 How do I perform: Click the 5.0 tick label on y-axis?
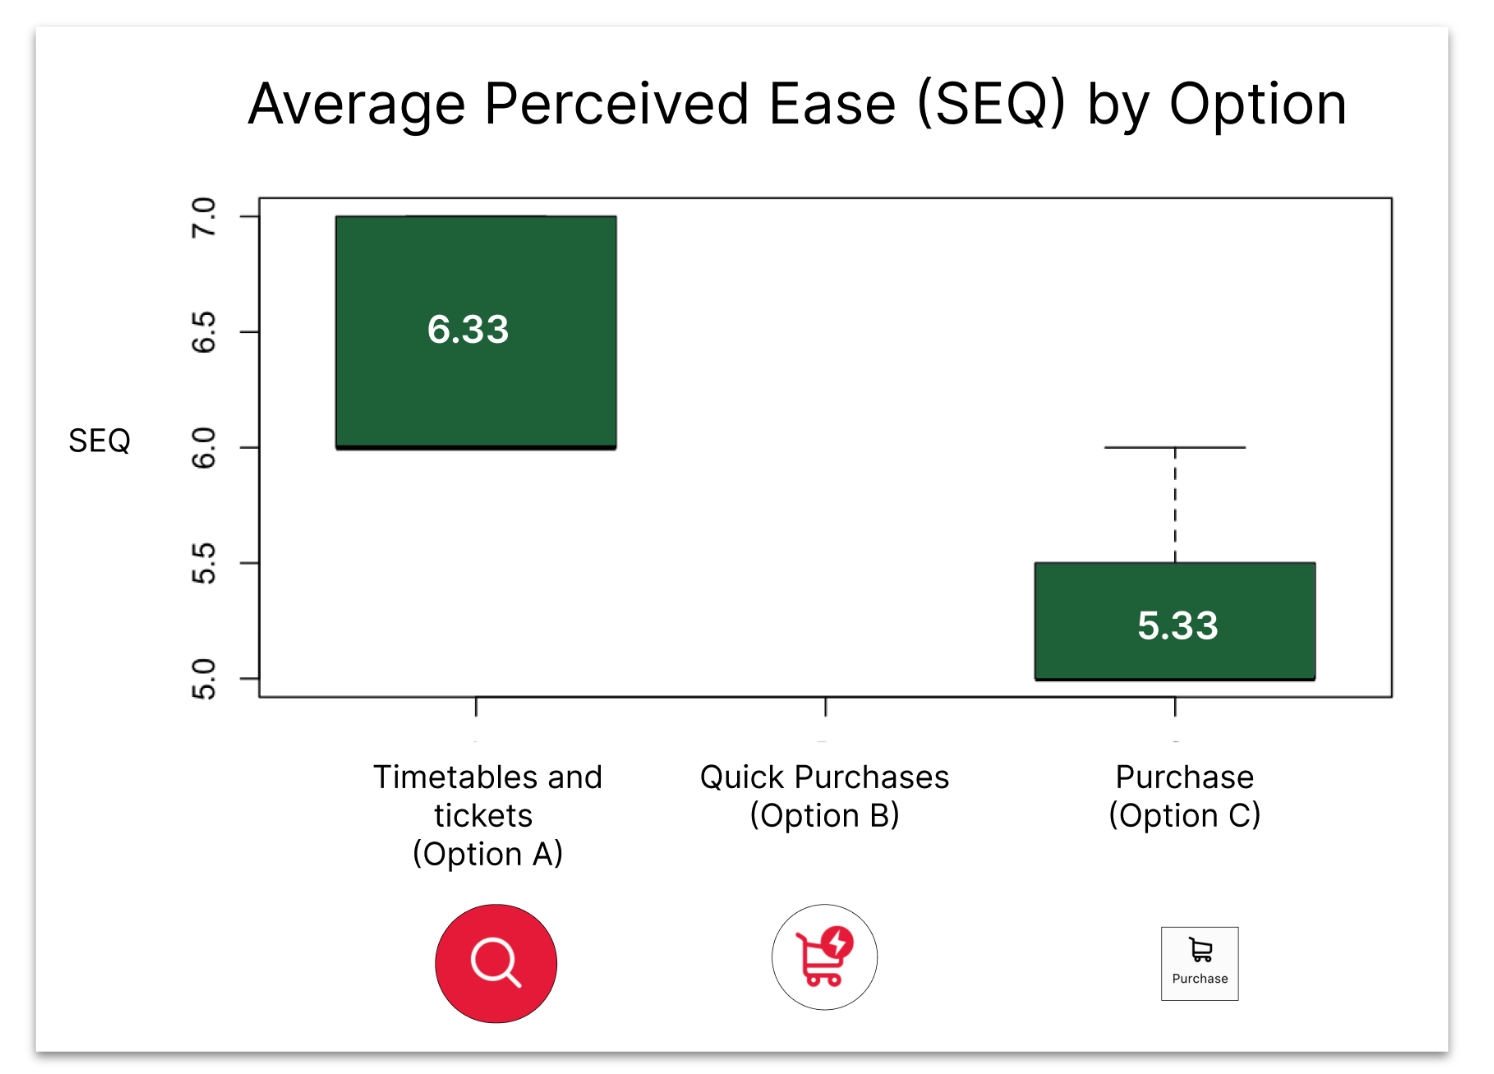[203, 679]
